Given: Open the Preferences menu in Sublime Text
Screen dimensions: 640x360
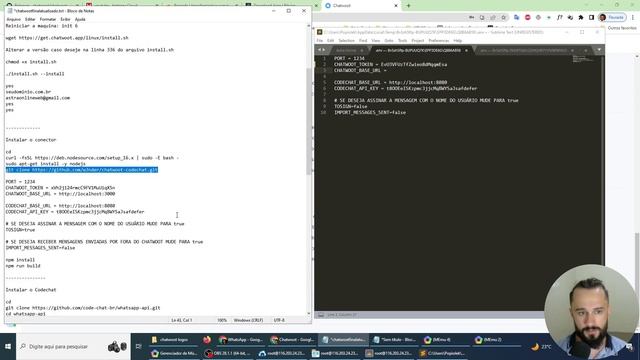Looking at the screenshot, I should coord(439,41).
